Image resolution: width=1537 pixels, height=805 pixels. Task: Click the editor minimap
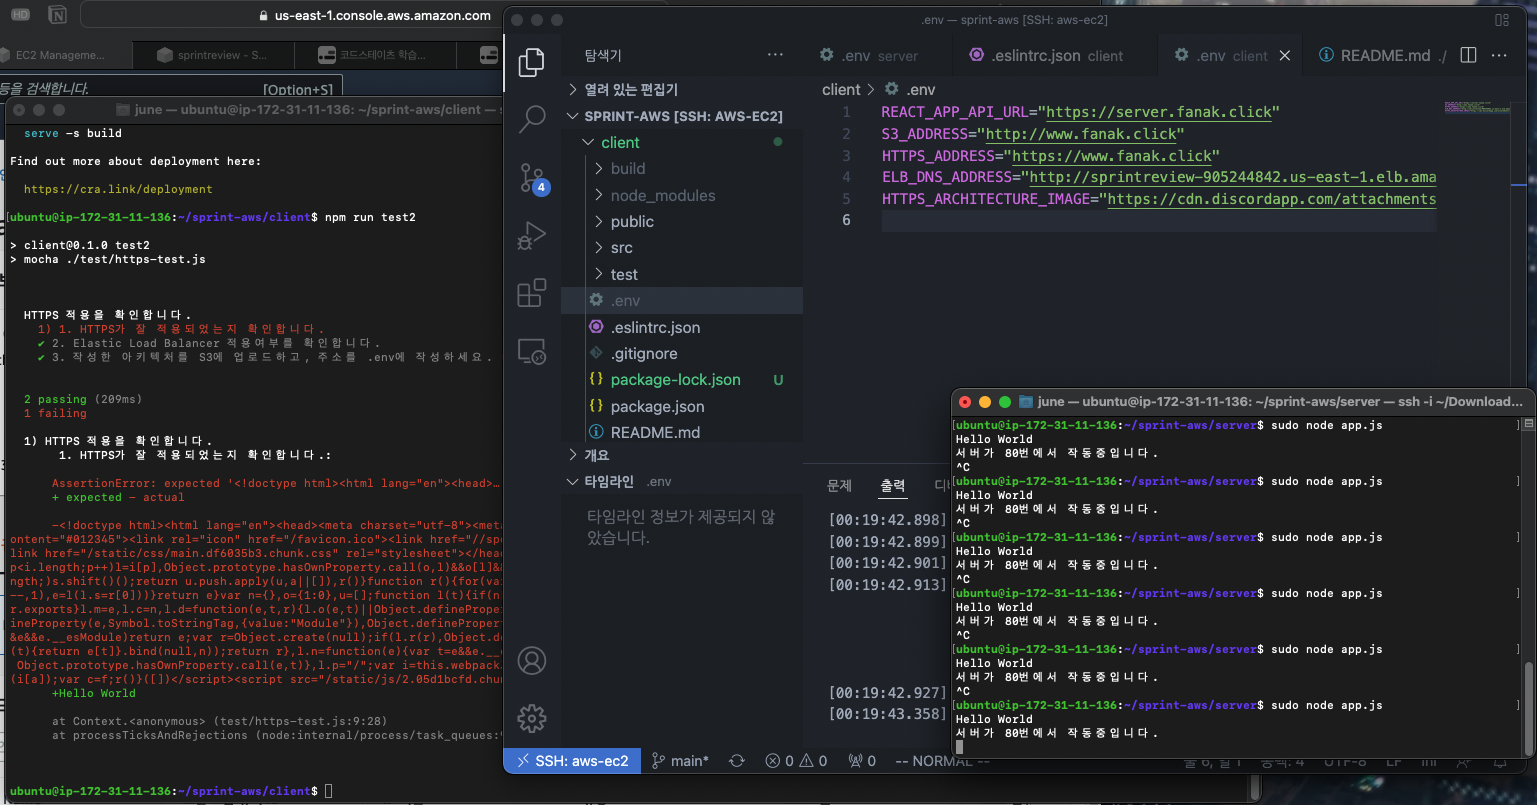1477,106
